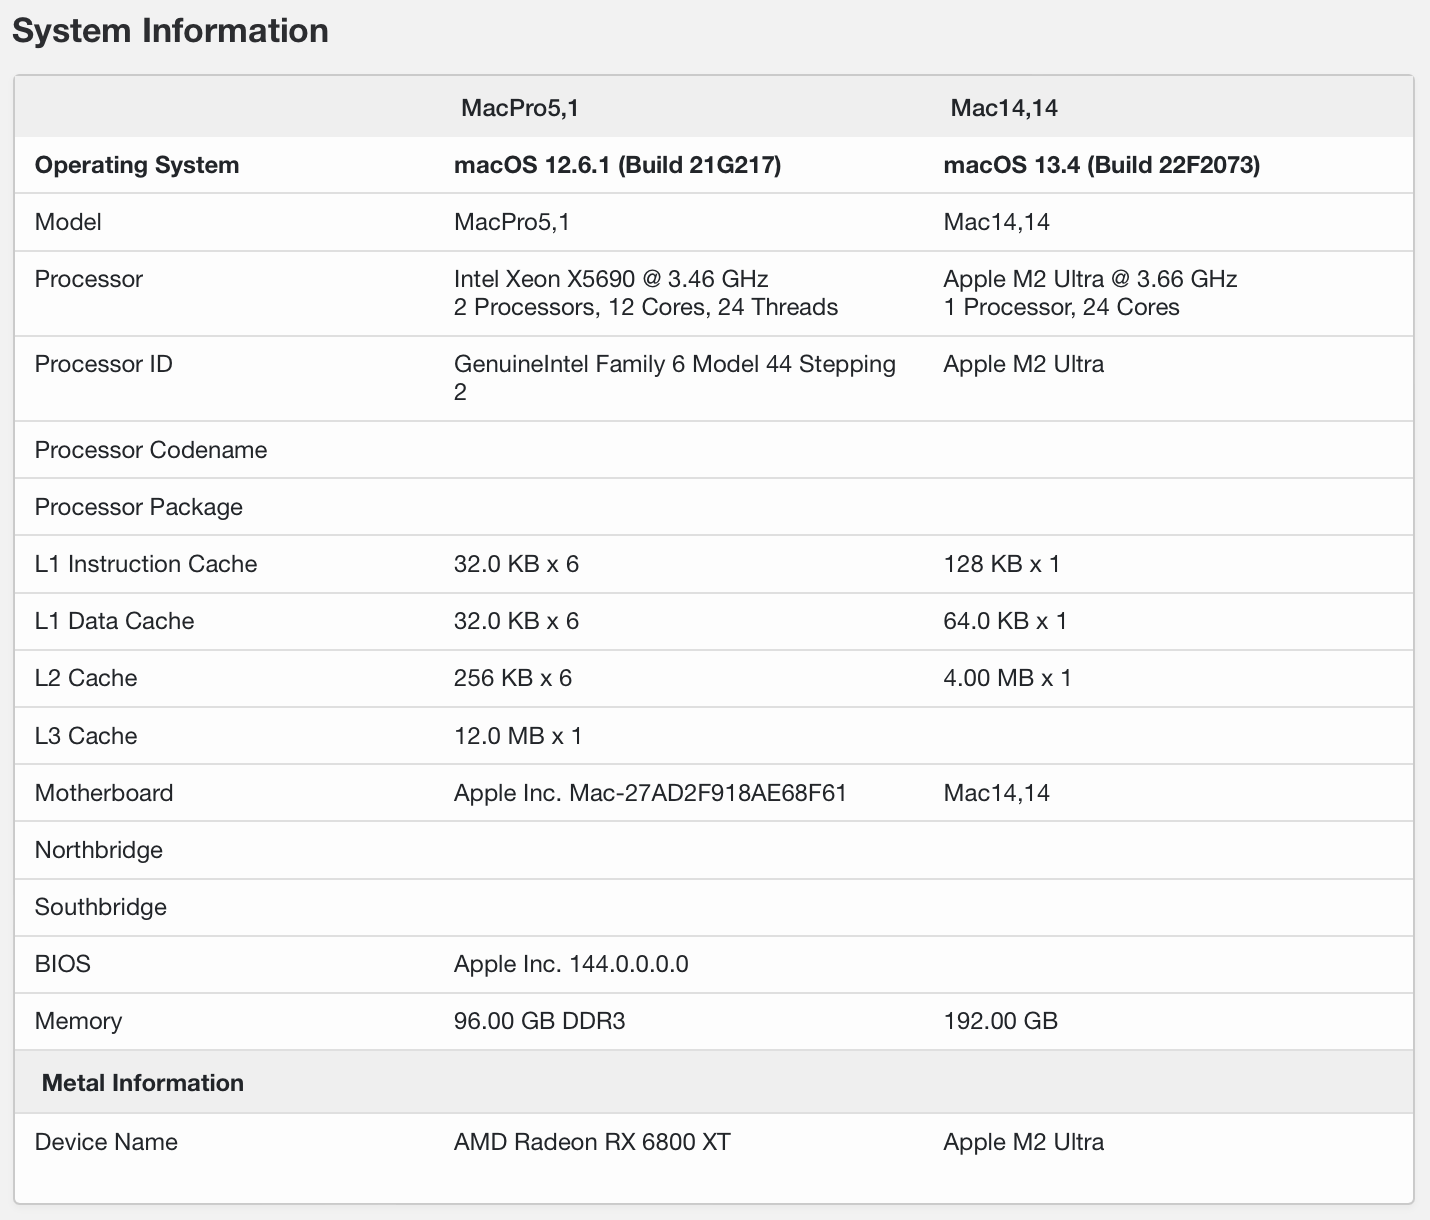Click the Processor Codename row label
This screenshot has width=1430, height=1220.
[151, 450]
